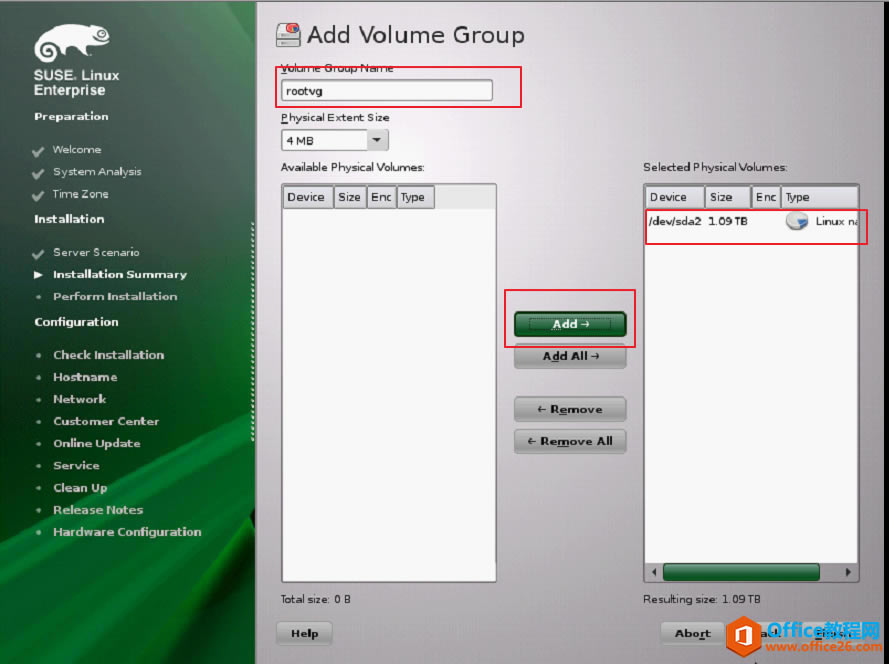Click the disk icon beside /dev/sda2
889x664 pixels.
[x=797, y=221]
